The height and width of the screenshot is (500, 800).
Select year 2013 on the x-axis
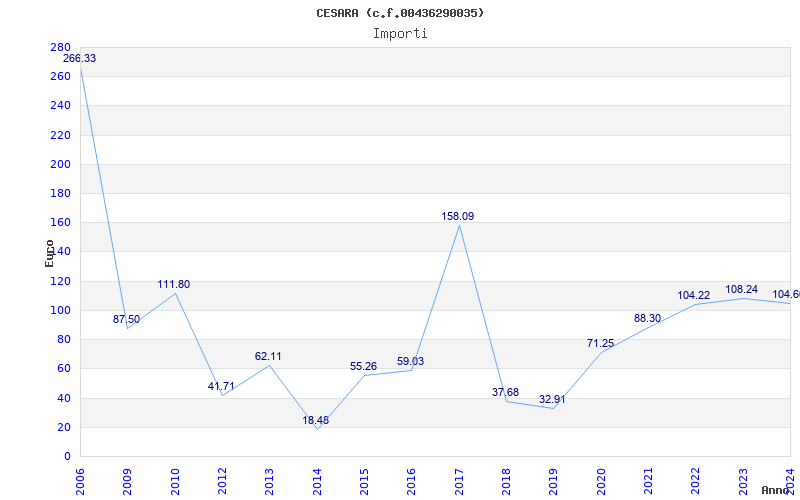click(269, 482)
